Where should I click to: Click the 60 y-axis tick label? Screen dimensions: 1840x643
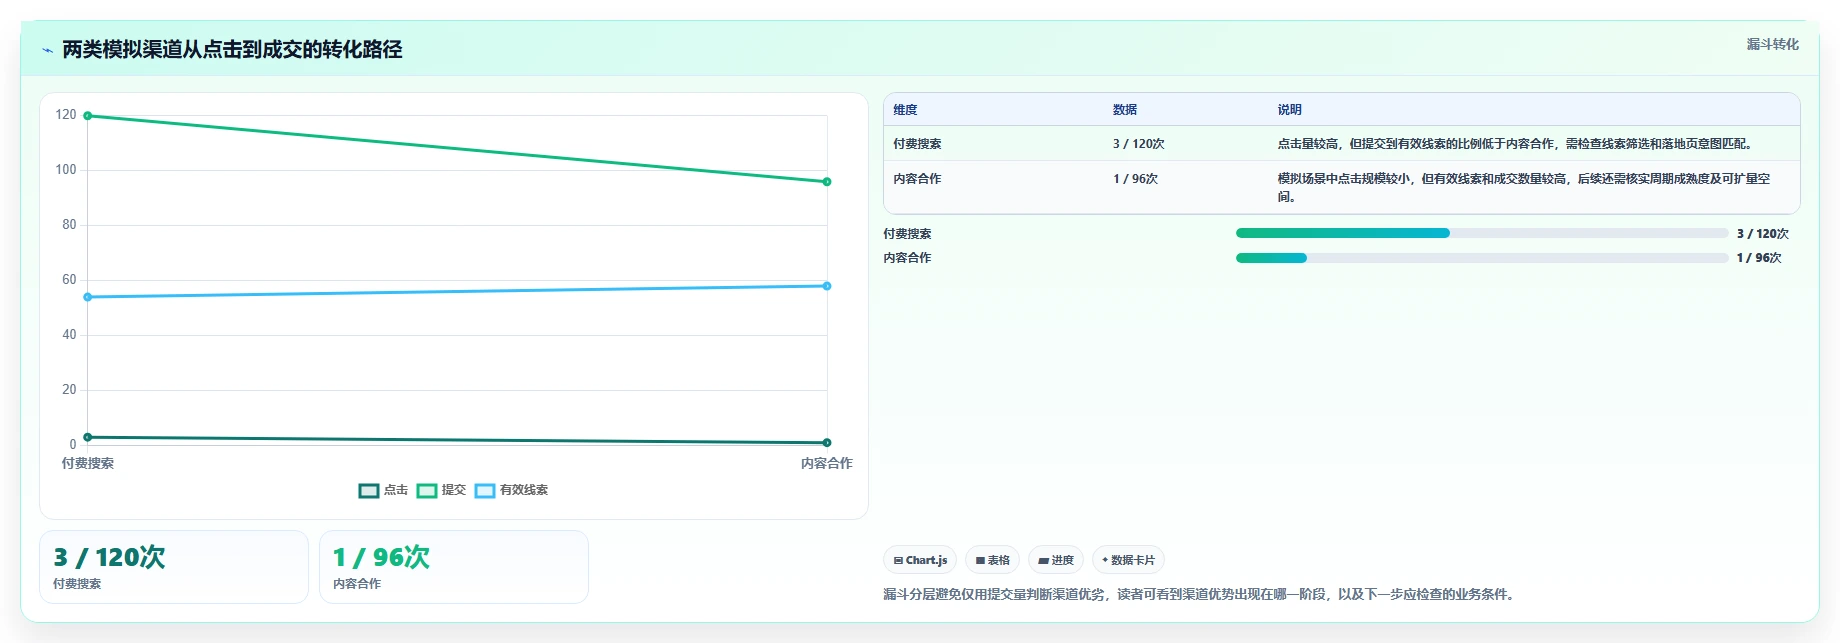(x=69, y=280)
